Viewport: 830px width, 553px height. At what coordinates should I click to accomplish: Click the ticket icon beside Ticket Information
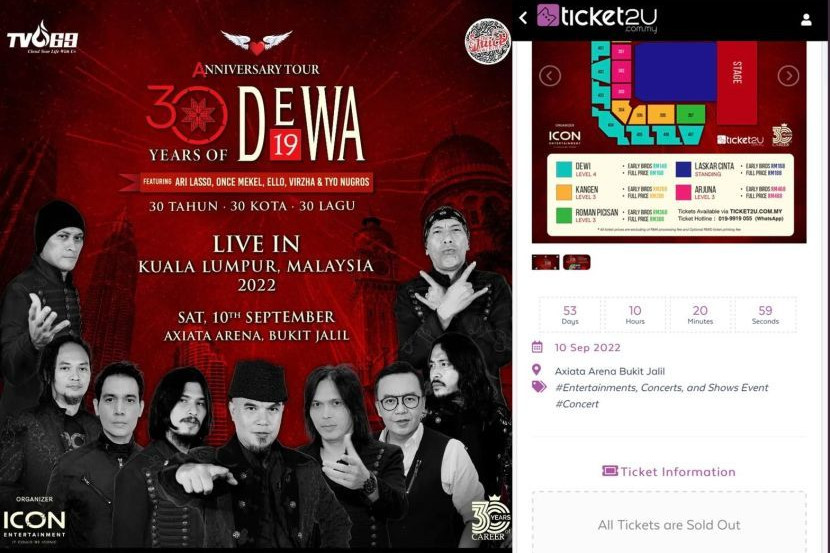click(610, 470)
